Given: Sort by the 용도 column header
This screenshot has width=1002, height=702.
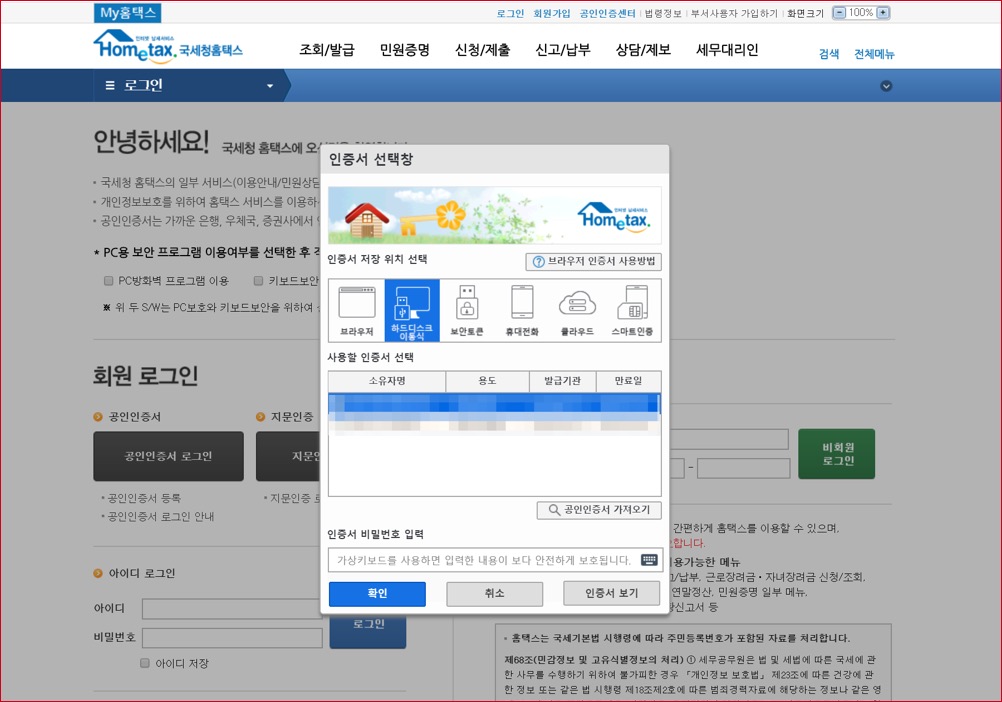Looking at the screenshot, I should tap(488, 381).
